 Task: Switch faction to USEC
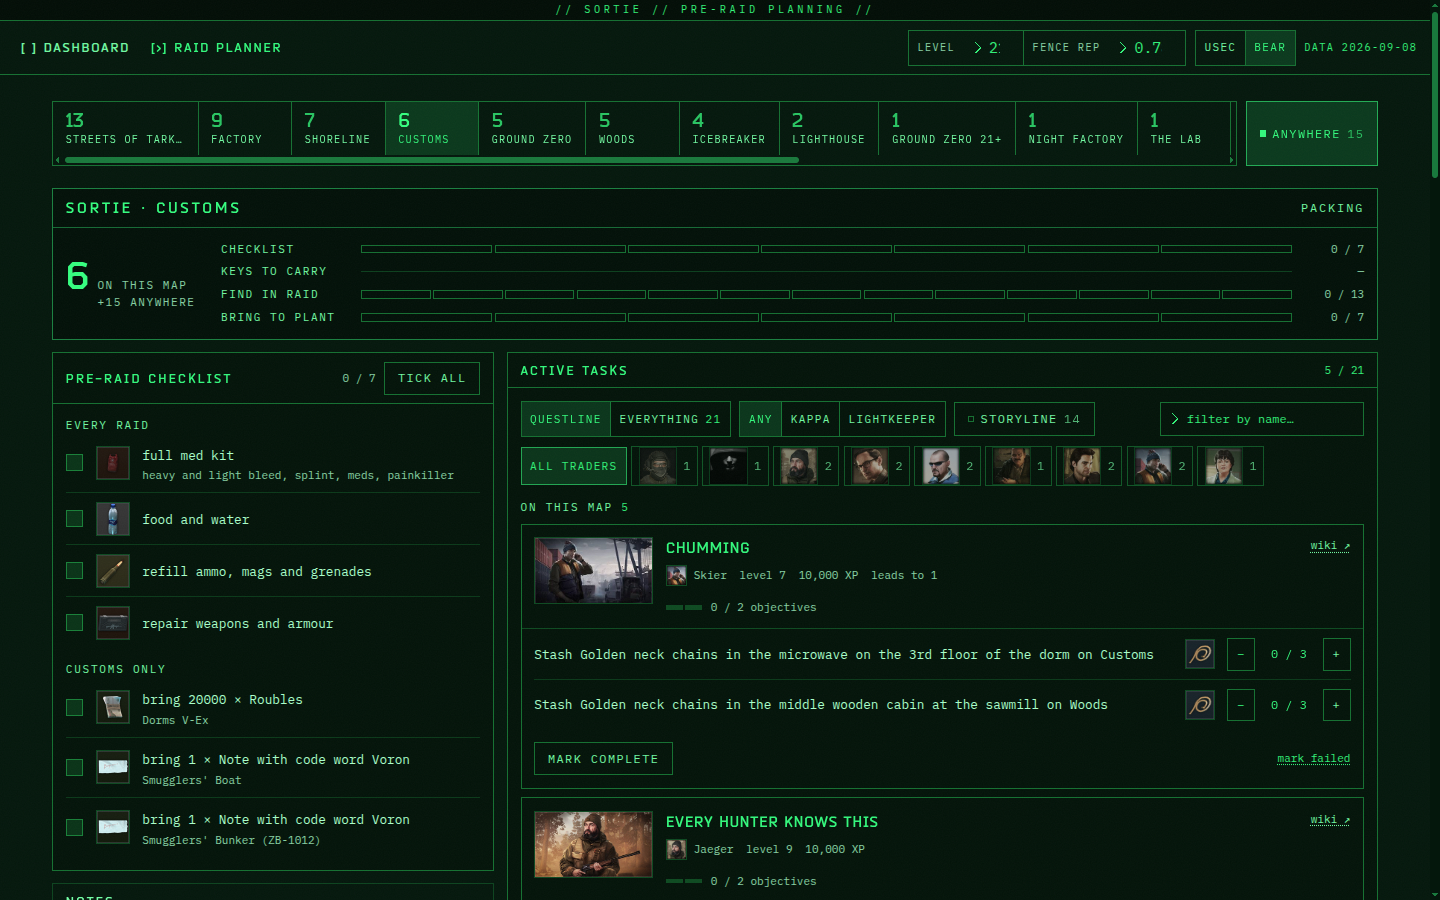pos(1220,48)
